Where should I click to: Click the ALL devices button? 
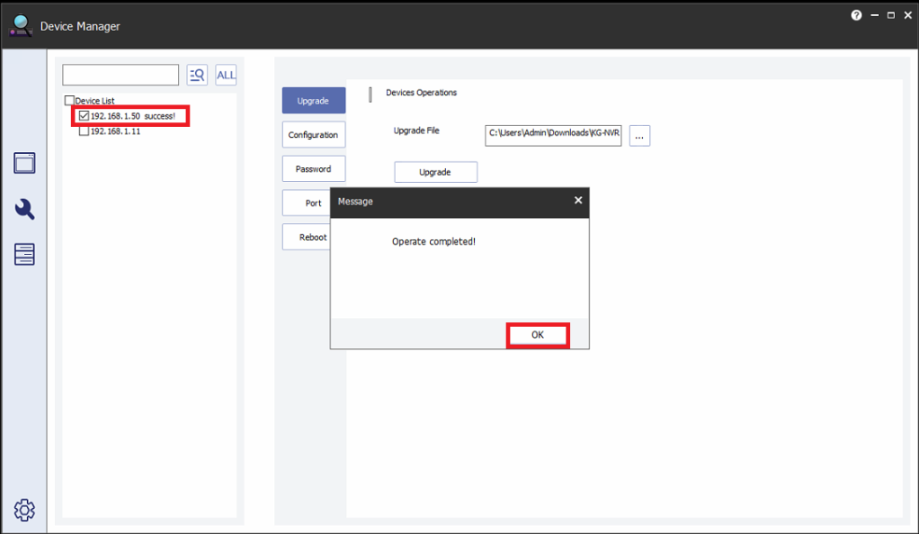point(226,75)
